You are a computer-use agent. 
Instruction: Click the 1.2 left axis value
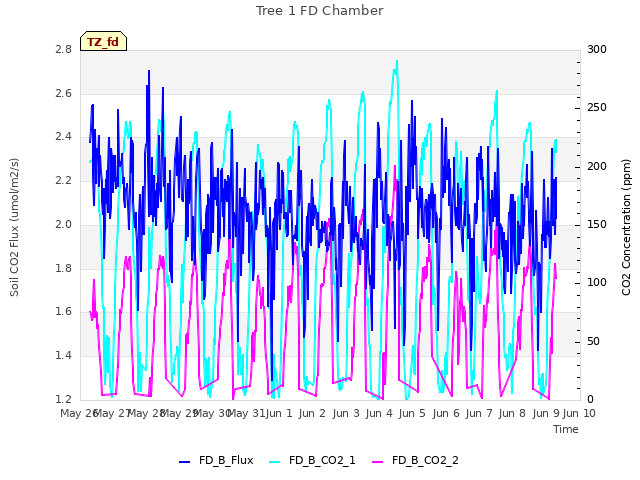63,399
